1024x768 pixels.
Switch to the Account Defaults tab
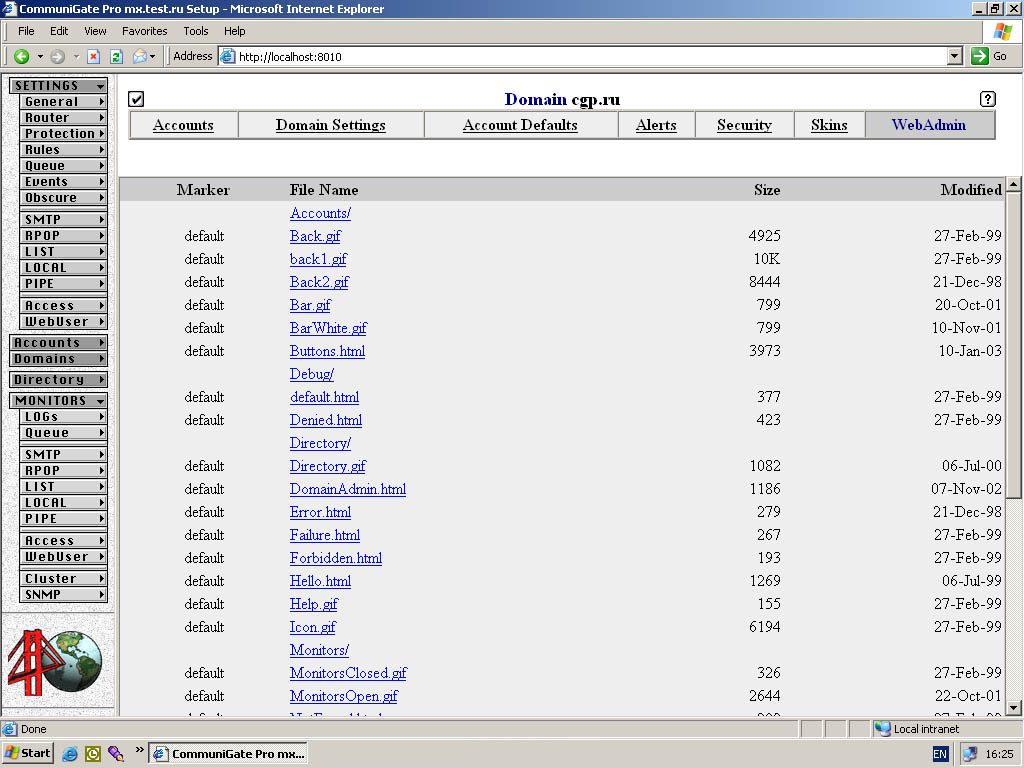[520, 125]
